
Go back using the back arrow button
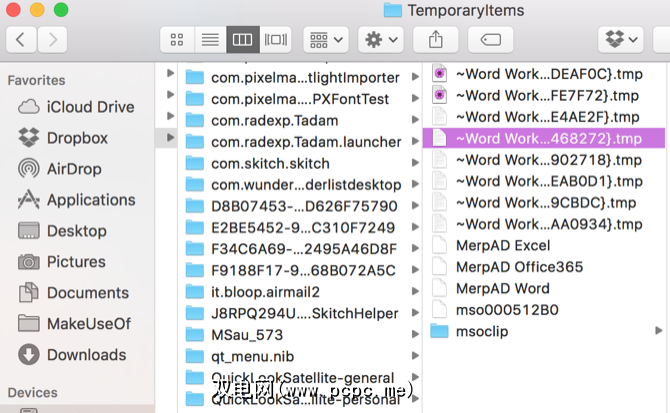[x=21, y=40]
